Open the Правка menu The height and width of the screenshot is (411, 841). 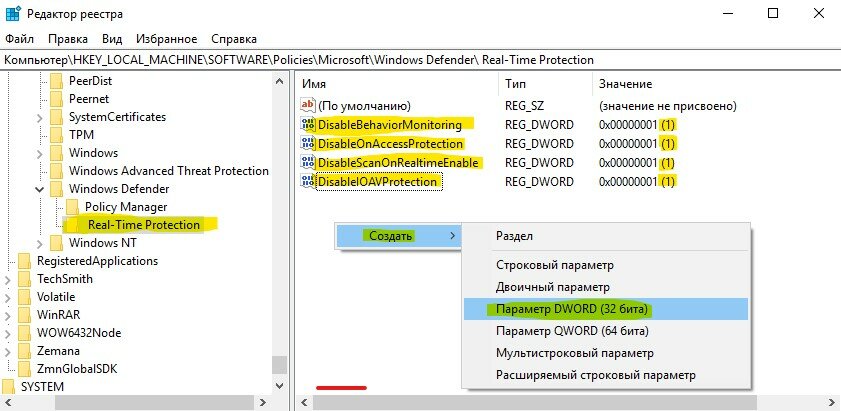pyautogui.click(x=68, y=39)
